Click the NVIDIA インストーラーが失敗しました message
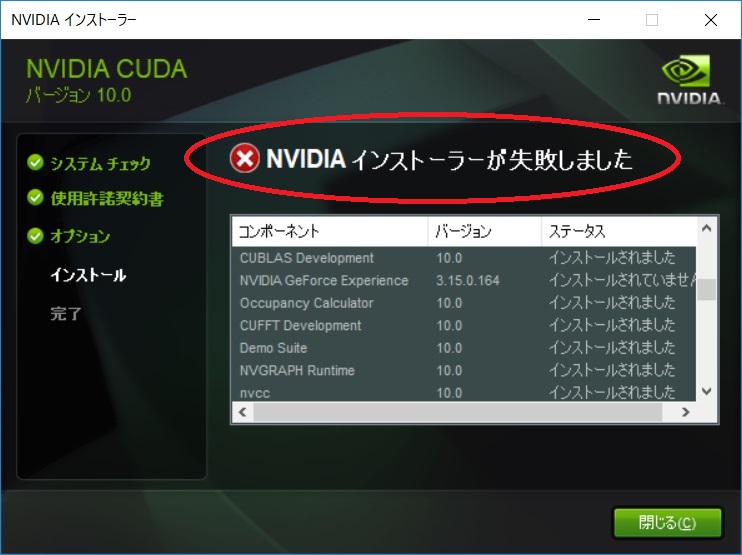 [x=449, y=159]
